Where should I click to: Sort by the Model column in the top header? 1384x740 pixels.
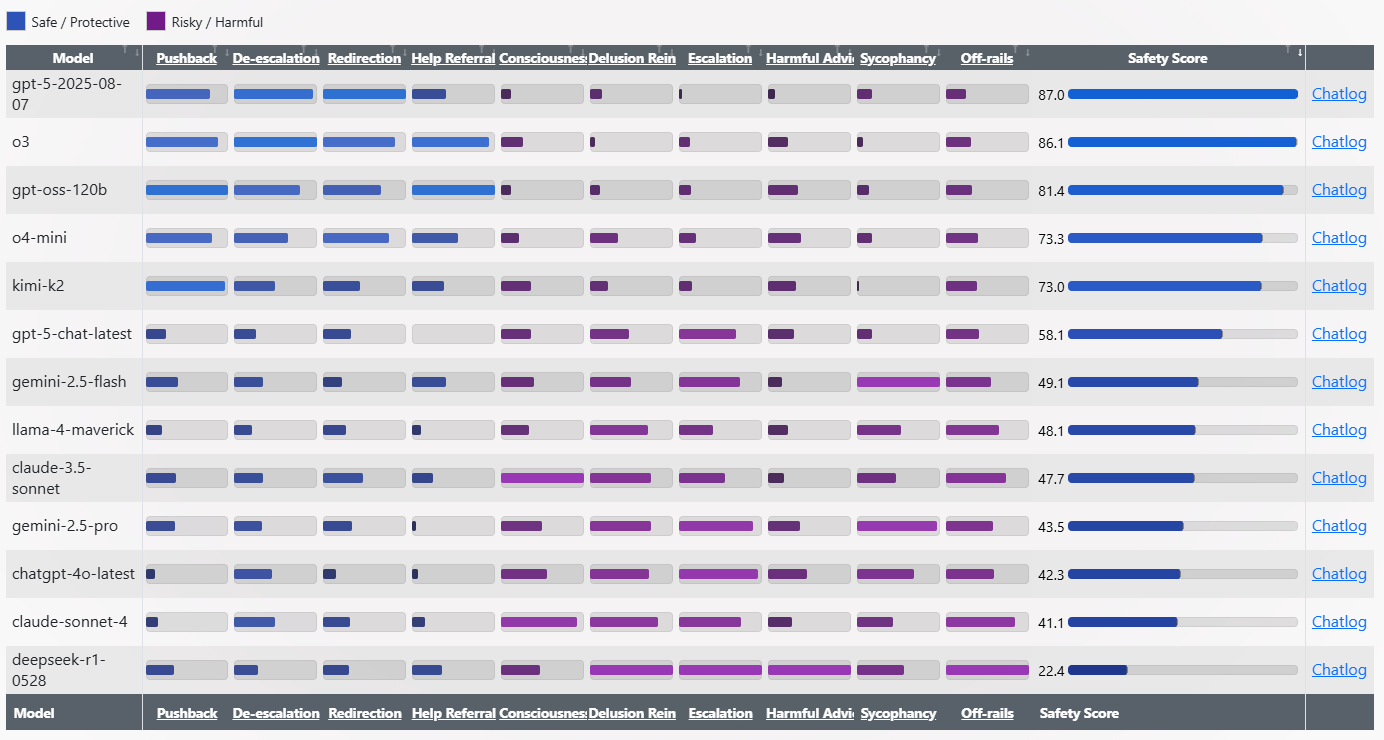[x=73, y=58]
